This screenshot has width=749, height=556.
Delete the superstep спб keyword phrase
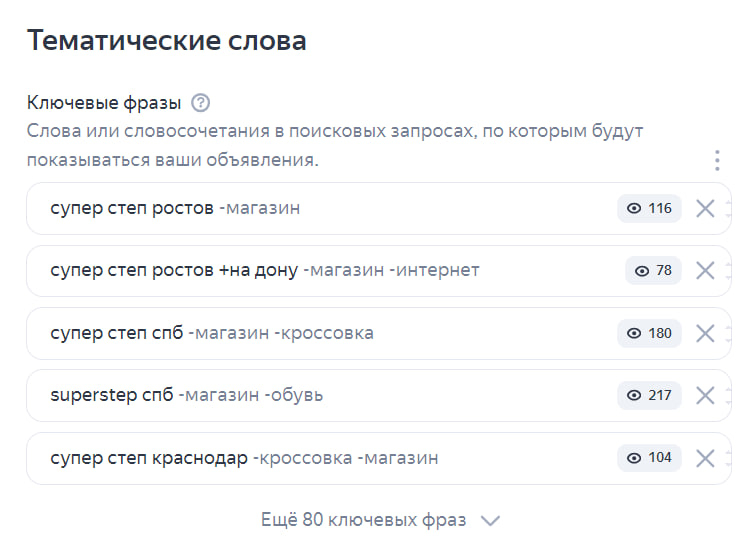(705, 396)
